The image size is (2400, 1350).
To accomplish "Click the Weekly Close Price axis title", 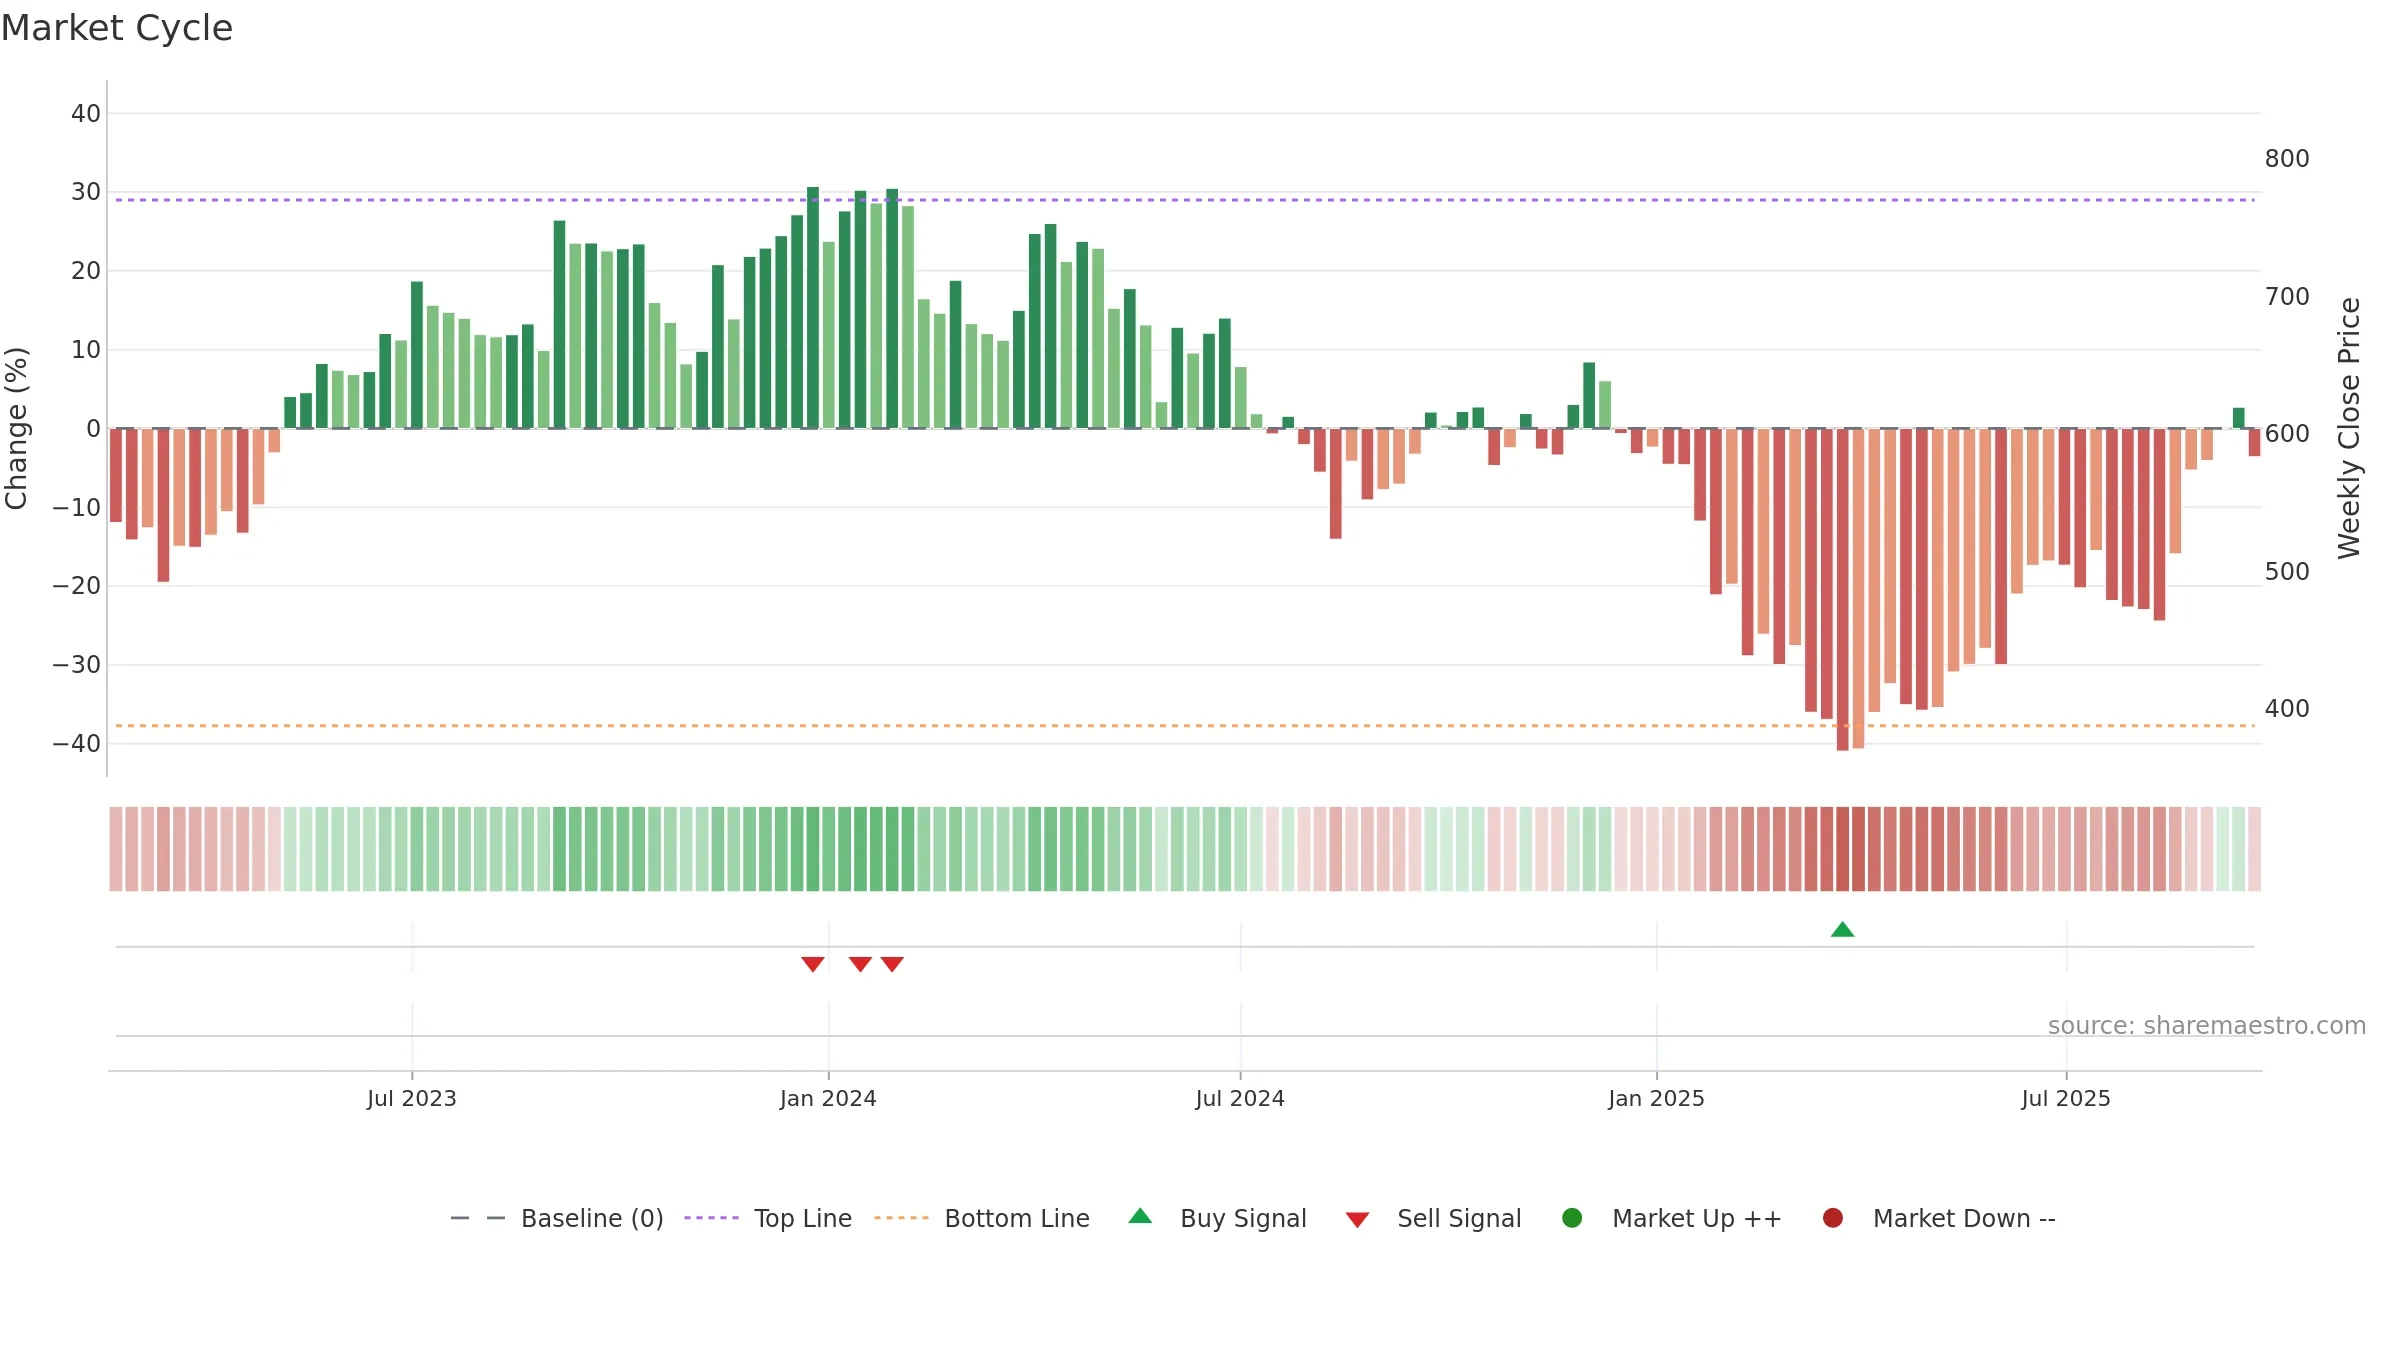I will pos(2348,428).
